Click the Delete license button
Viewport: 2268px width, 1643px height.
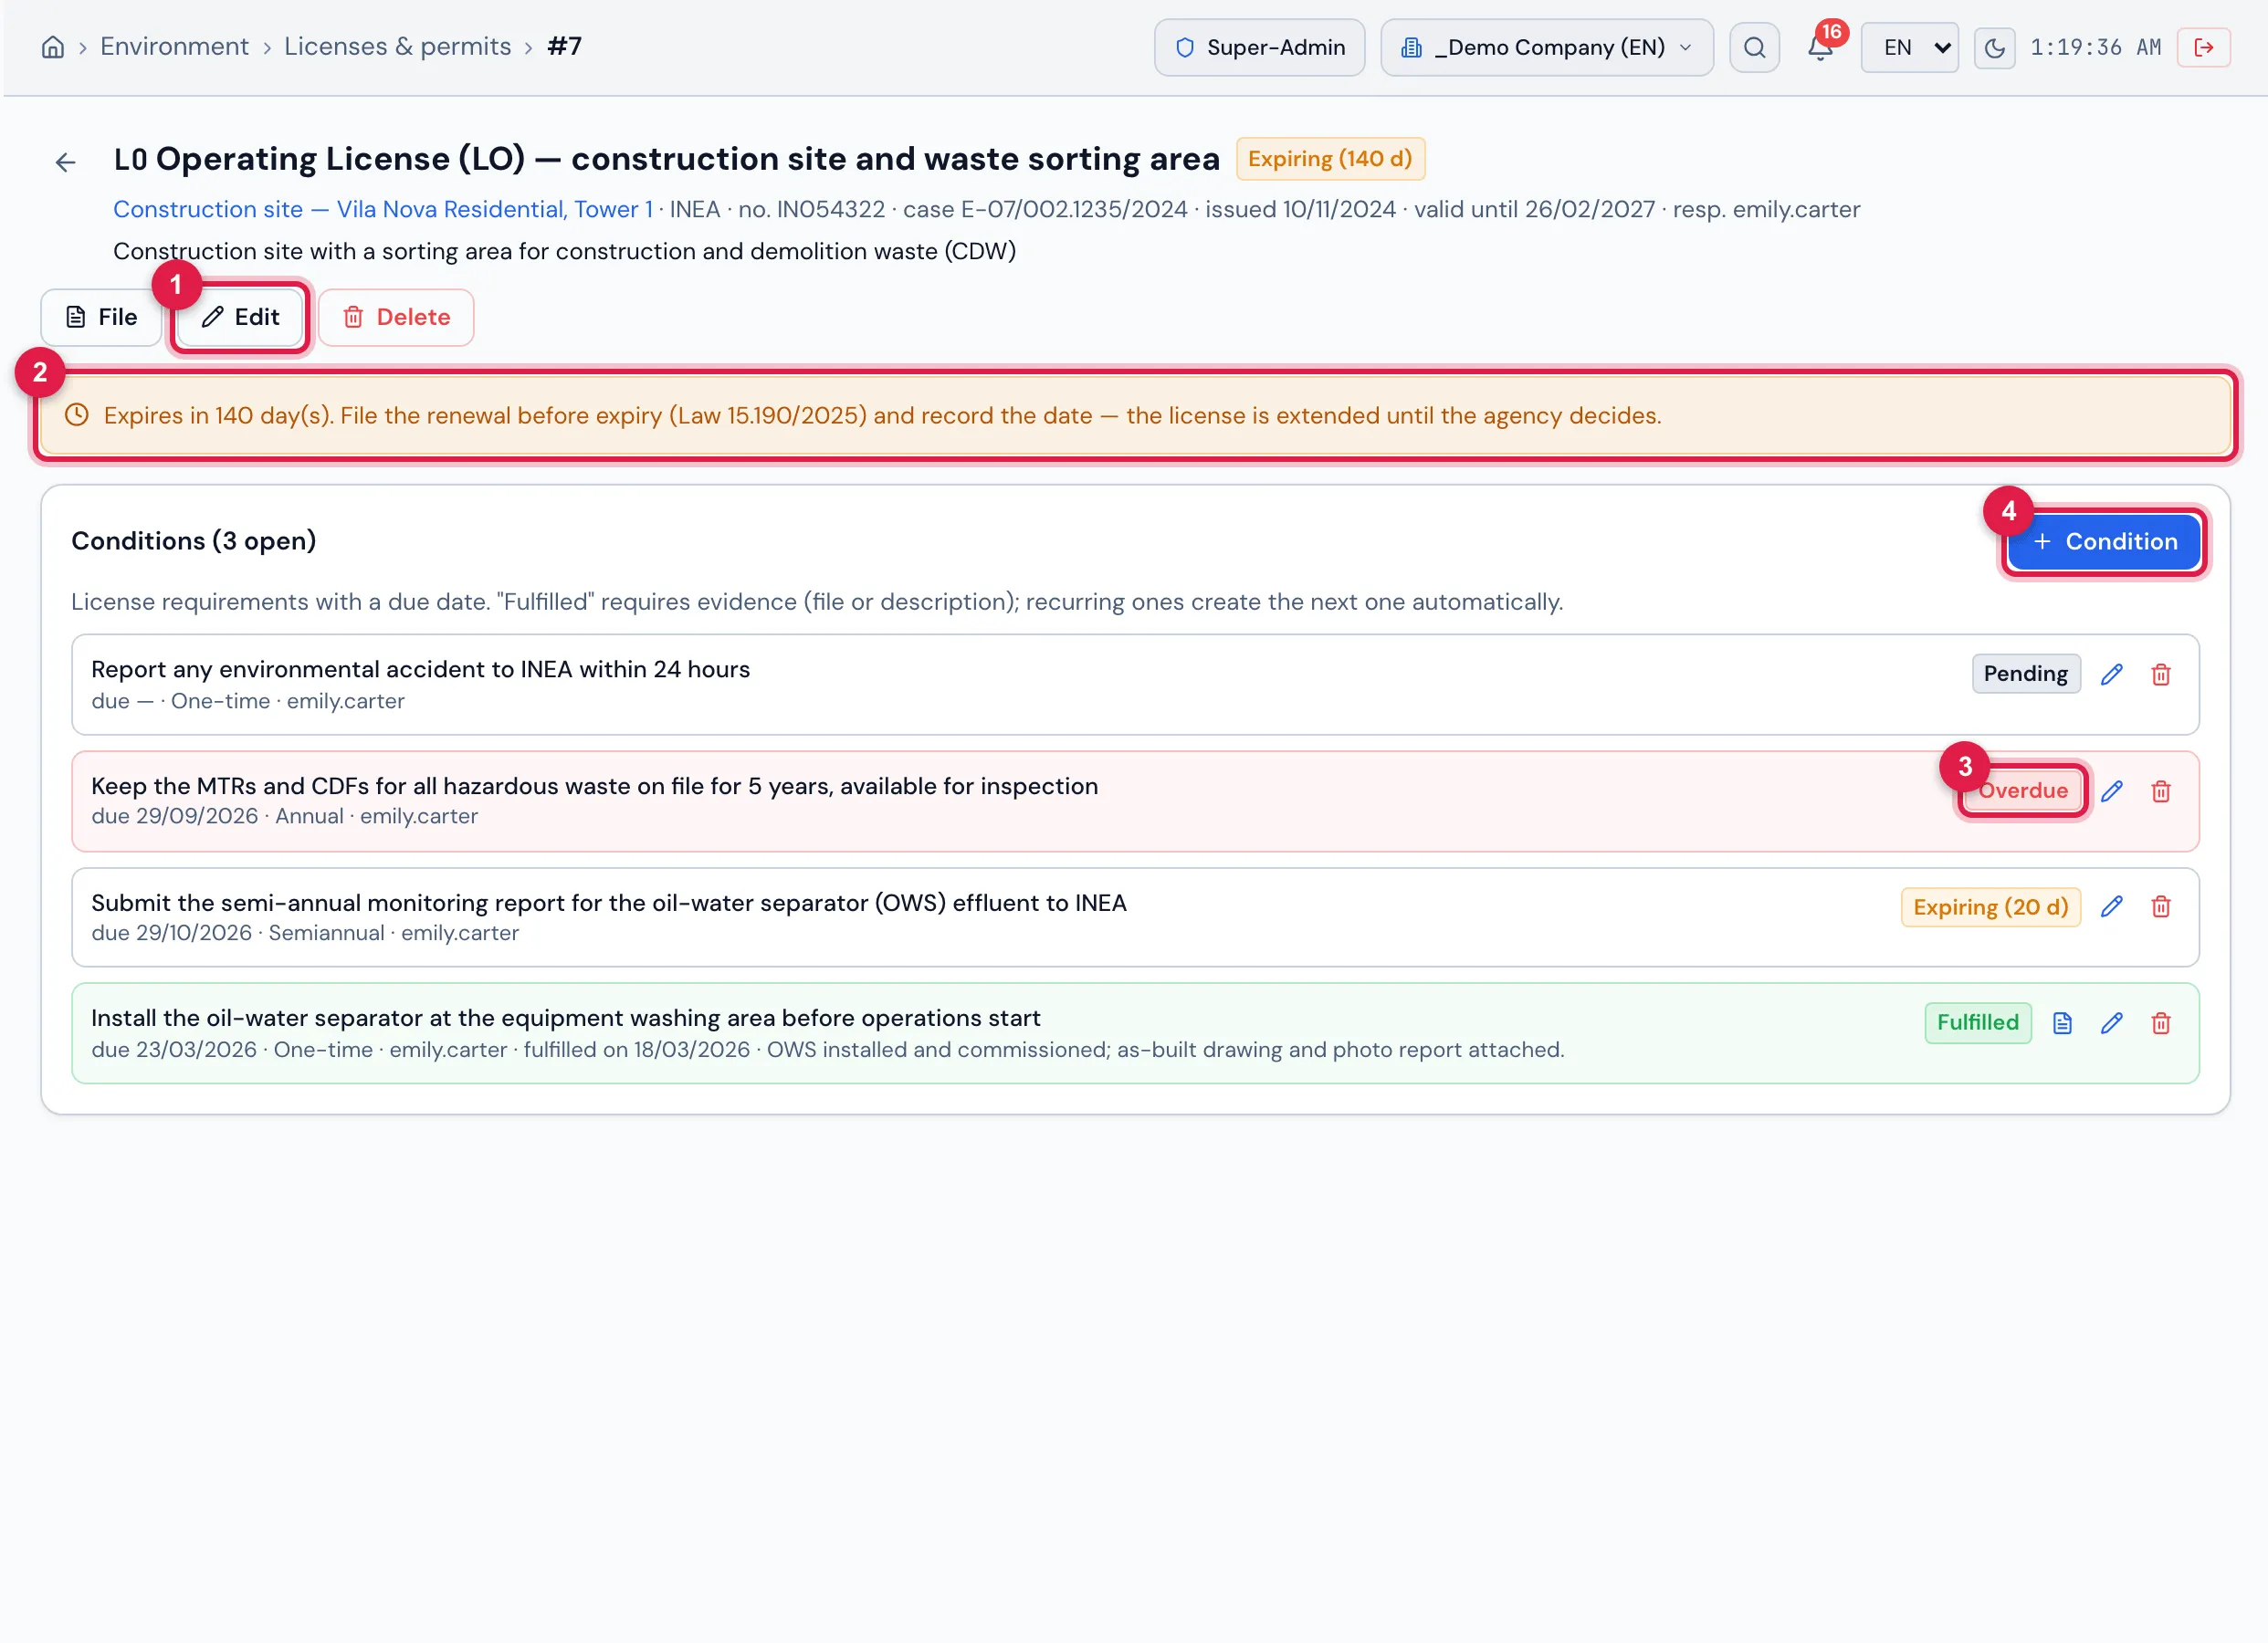tap(396, 317)
